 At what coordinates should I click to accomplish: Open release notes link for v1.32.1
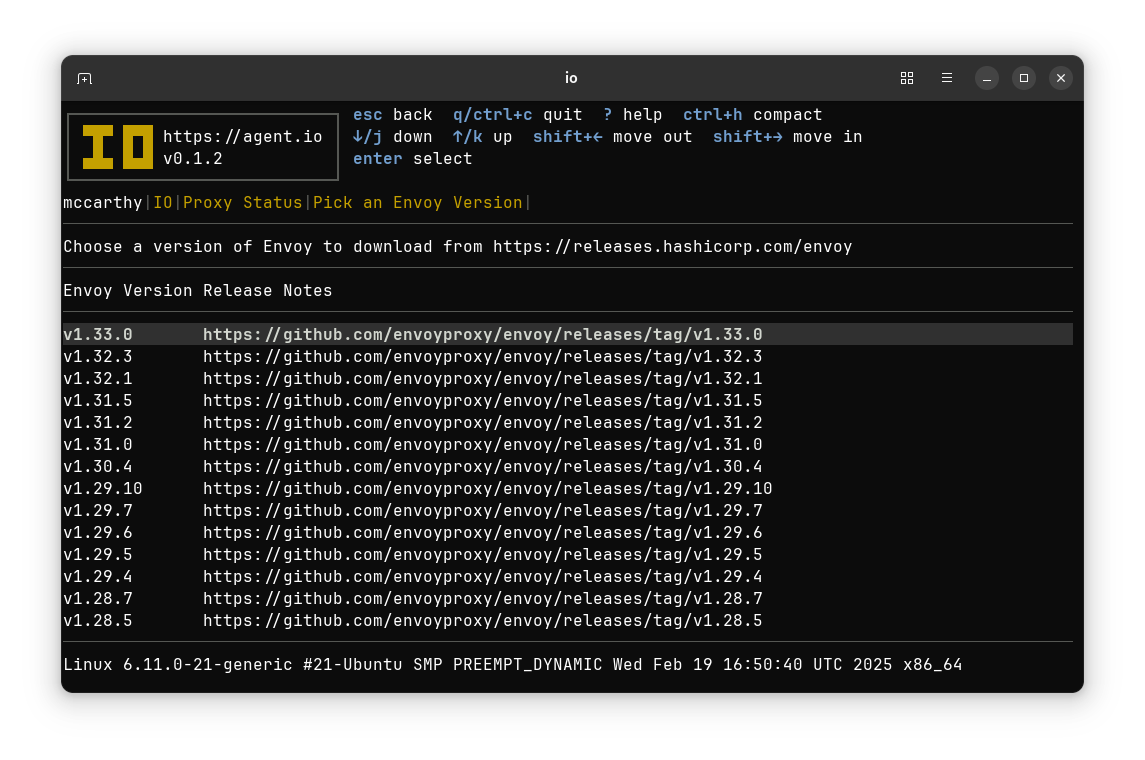(483, 378)
